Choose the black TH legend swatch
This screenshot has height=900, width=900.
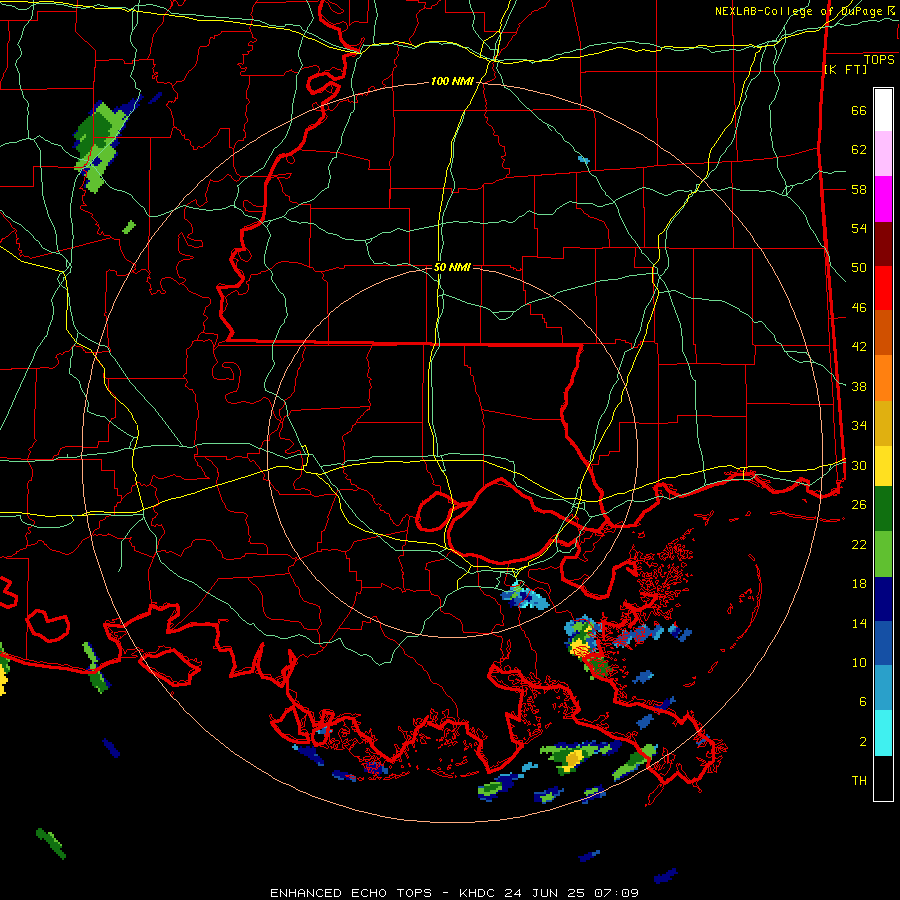(x=883, y=778)
